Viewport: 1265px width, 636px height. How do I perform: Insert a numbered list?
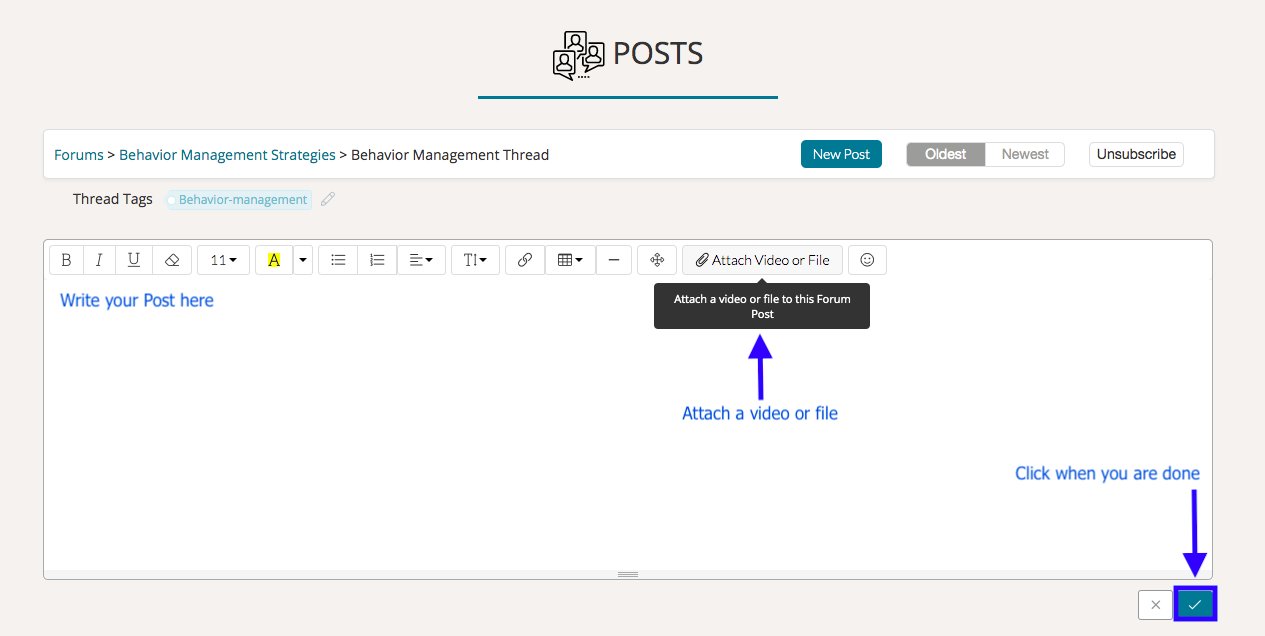click(x=377, y=260)
